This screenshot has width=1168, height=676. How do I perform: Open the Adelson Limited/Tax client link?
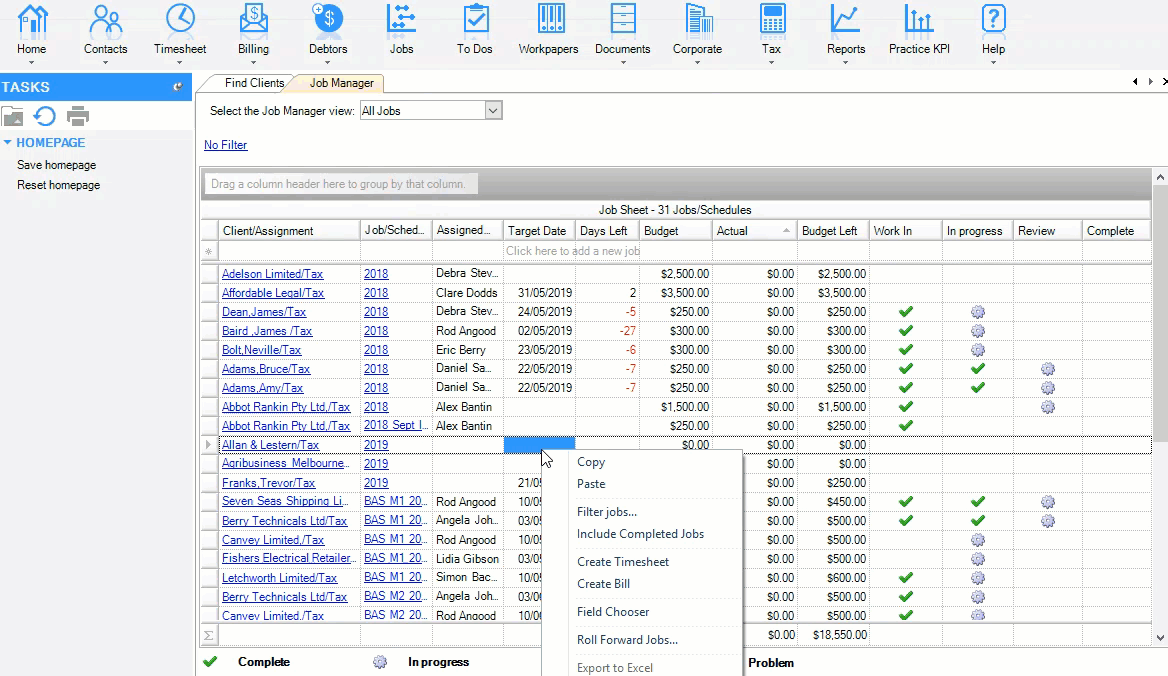click(272, 274)
